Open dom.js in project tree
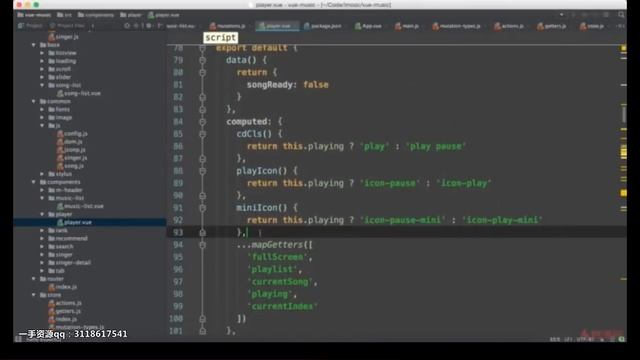The image size is (640, 360). [x=70, y=142]
